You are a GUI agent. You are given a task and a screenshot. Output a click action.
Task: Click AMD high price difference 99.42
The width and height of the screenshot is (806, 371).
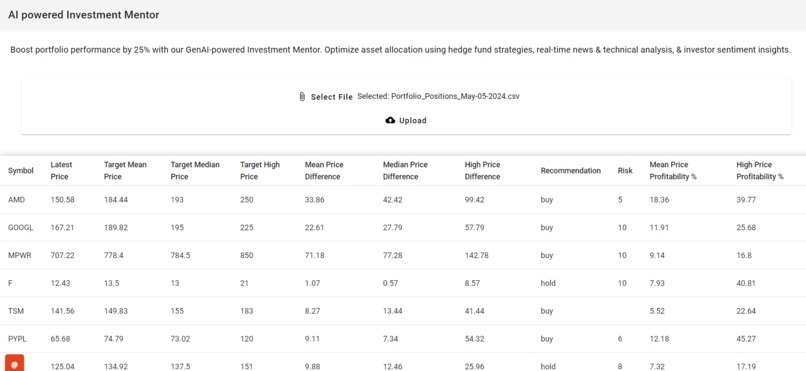474,200
